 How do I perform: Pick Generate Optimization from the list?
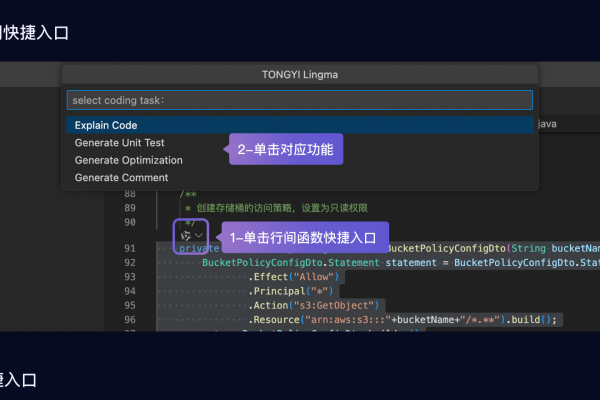coord(128,160)
